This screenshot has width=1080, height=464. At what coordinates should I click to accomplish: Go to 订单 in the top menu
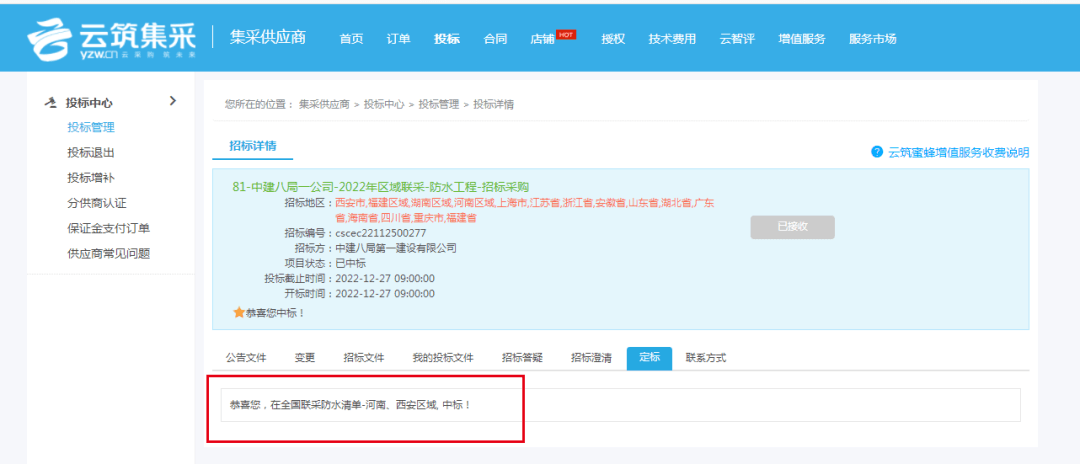pos(398,39)
